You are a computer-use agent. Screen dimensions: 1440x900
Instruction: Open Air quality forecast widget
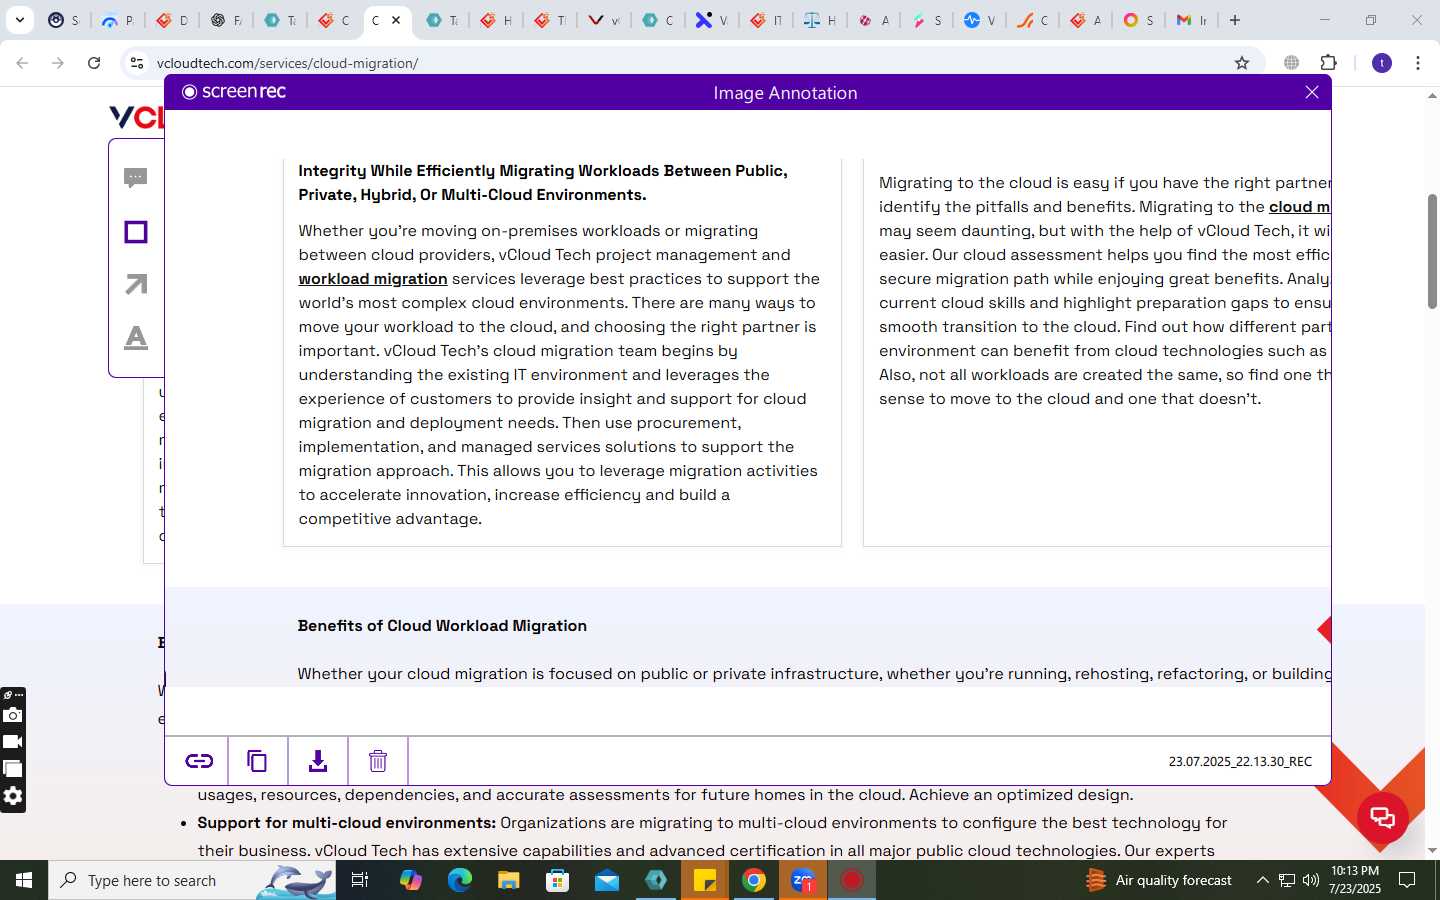(1159, 880)
